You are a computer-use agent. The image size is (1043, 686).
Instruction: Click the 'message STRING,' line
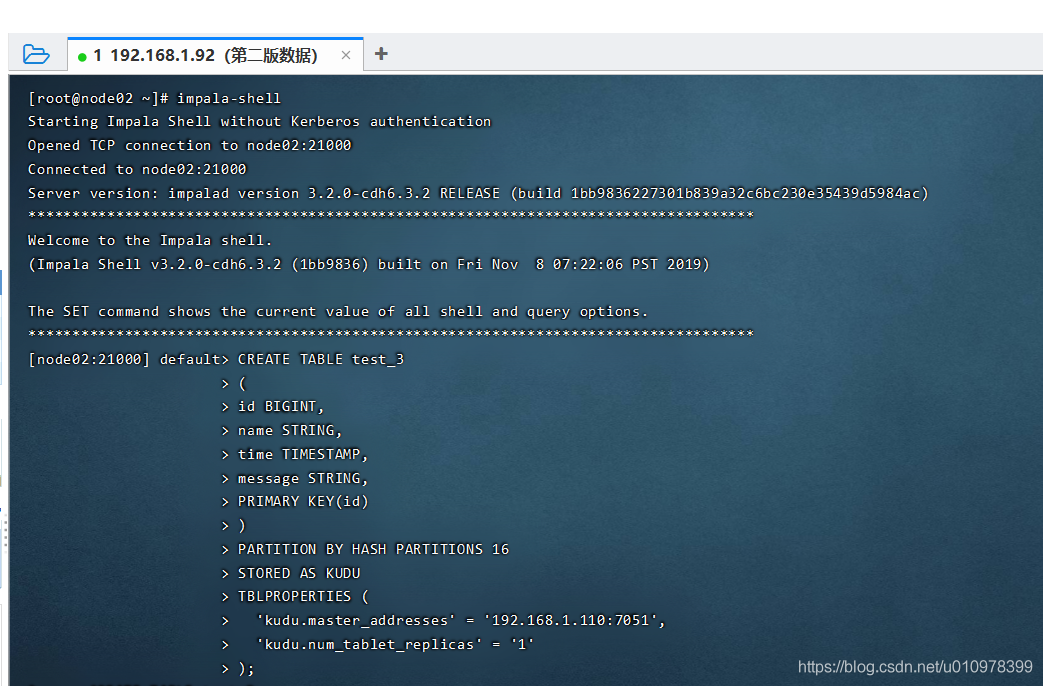[x=303, y=478]
